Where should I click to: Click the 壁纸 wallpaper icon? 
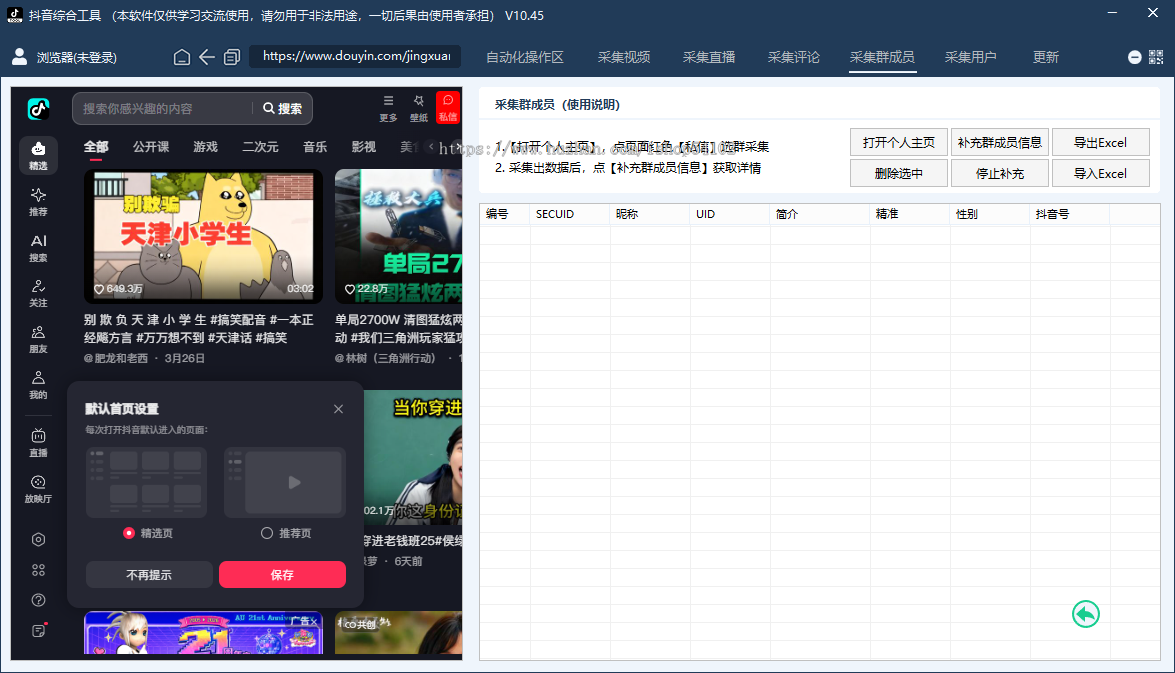pyautogui.click(x=418, y=108)
